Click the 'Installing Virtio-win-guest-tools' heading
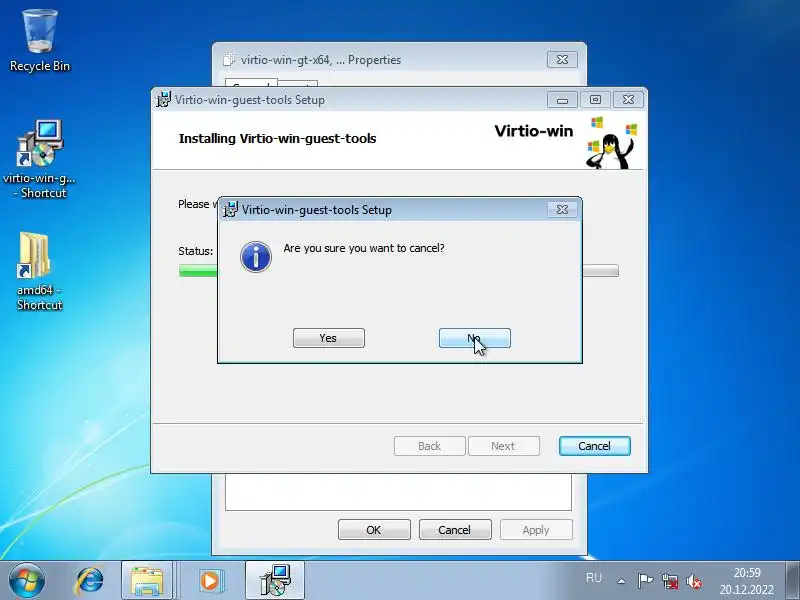This screenshot has width=800, height=600. [278, 138]
